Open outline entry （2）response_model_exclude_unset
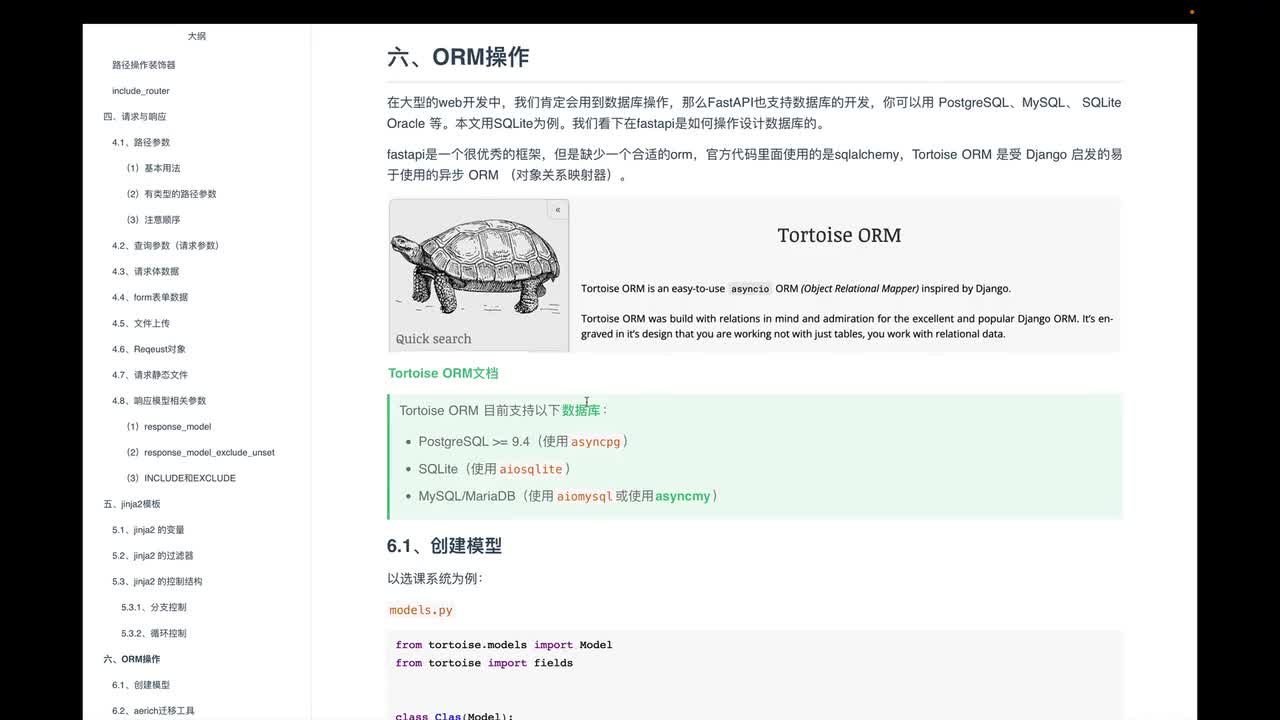The width and height of the screenshot is (1280, 720). coord(198,453)
